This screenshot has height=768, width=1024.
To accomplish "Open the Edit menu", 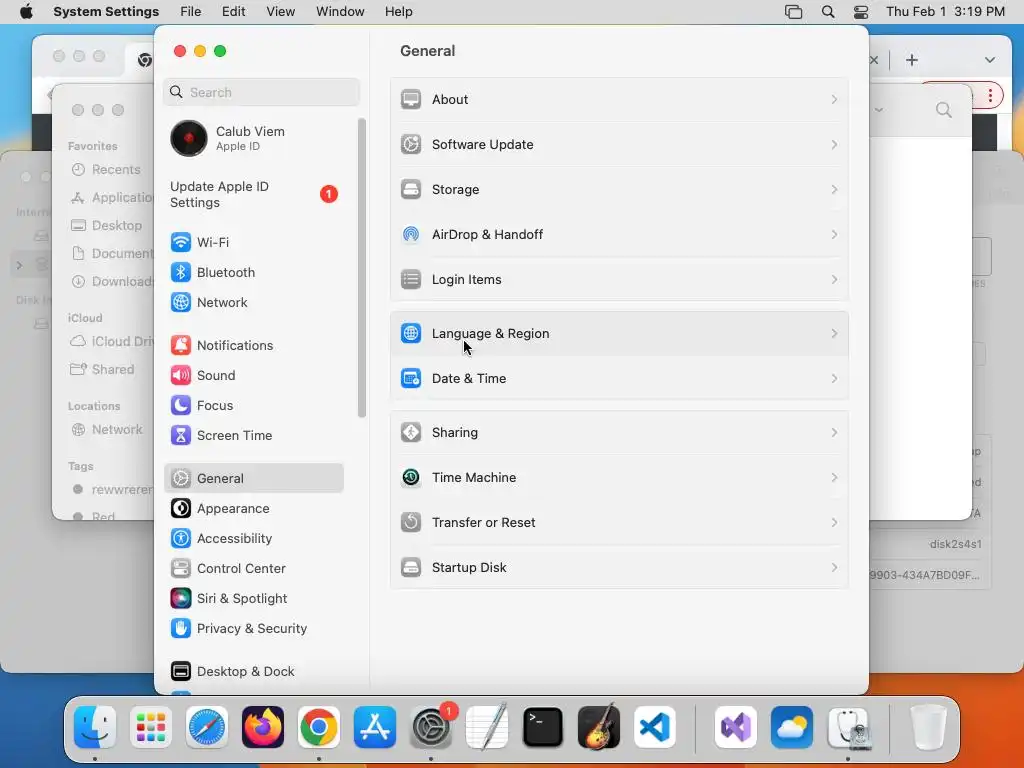I will tap(233, 12).
